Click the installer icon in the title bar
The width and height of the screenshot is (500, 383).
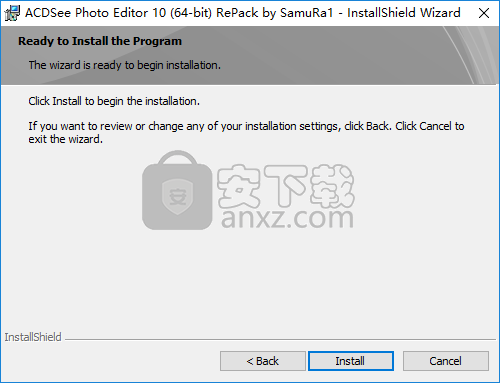coord(12,13)
